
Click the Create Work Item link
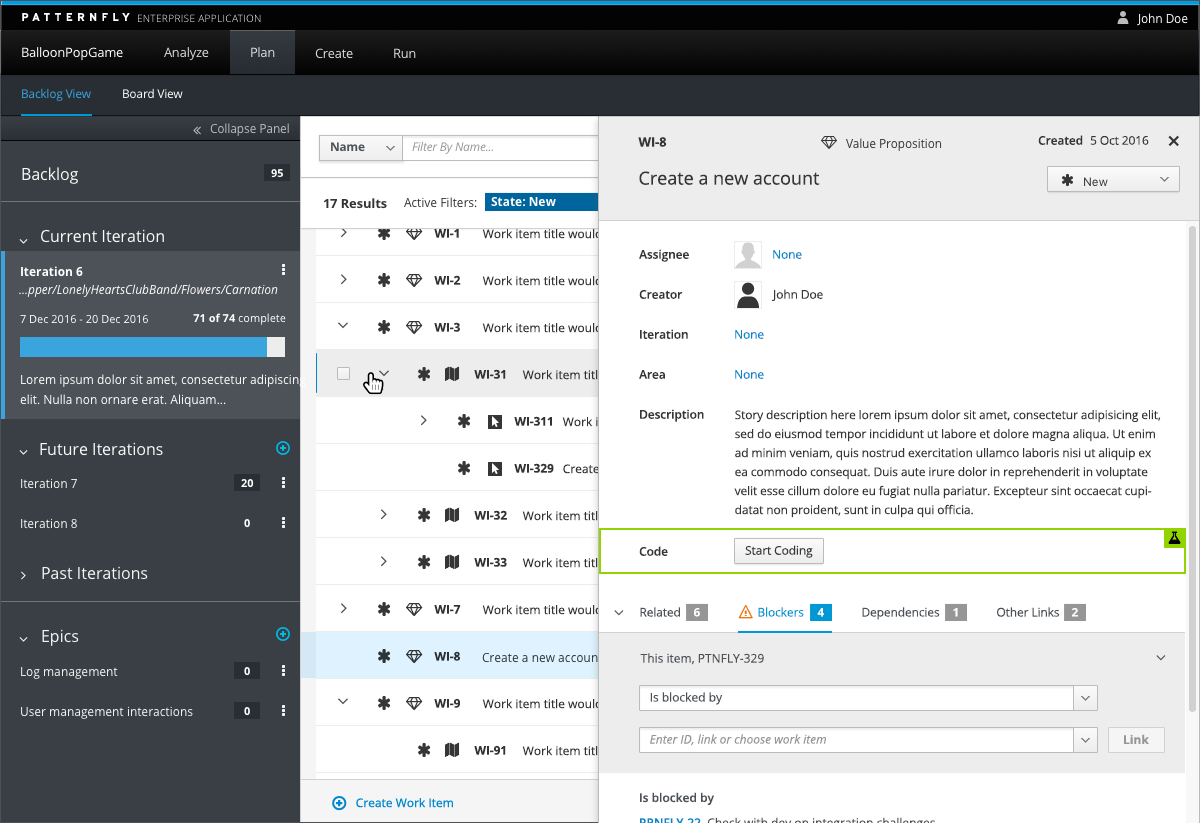click(x=404, y=802)
